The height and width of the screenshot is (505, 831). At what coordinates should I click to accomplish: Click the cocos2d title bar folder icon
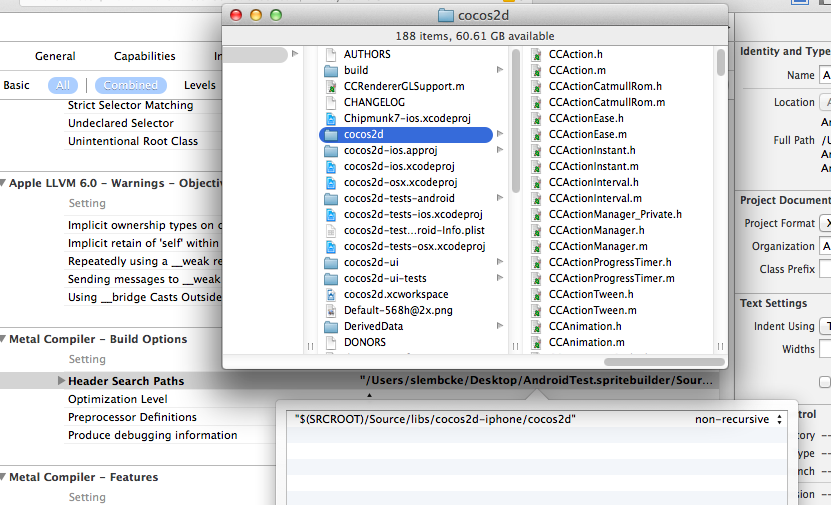446,15
